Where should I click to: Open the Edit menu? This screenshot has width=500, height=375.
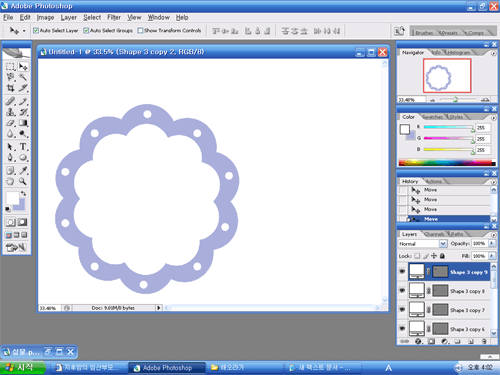25,17
